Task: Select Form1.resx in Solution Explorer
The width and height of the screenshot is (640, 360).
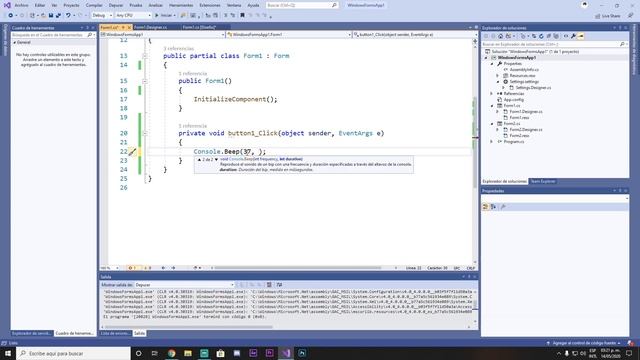Action: point(519,118)
